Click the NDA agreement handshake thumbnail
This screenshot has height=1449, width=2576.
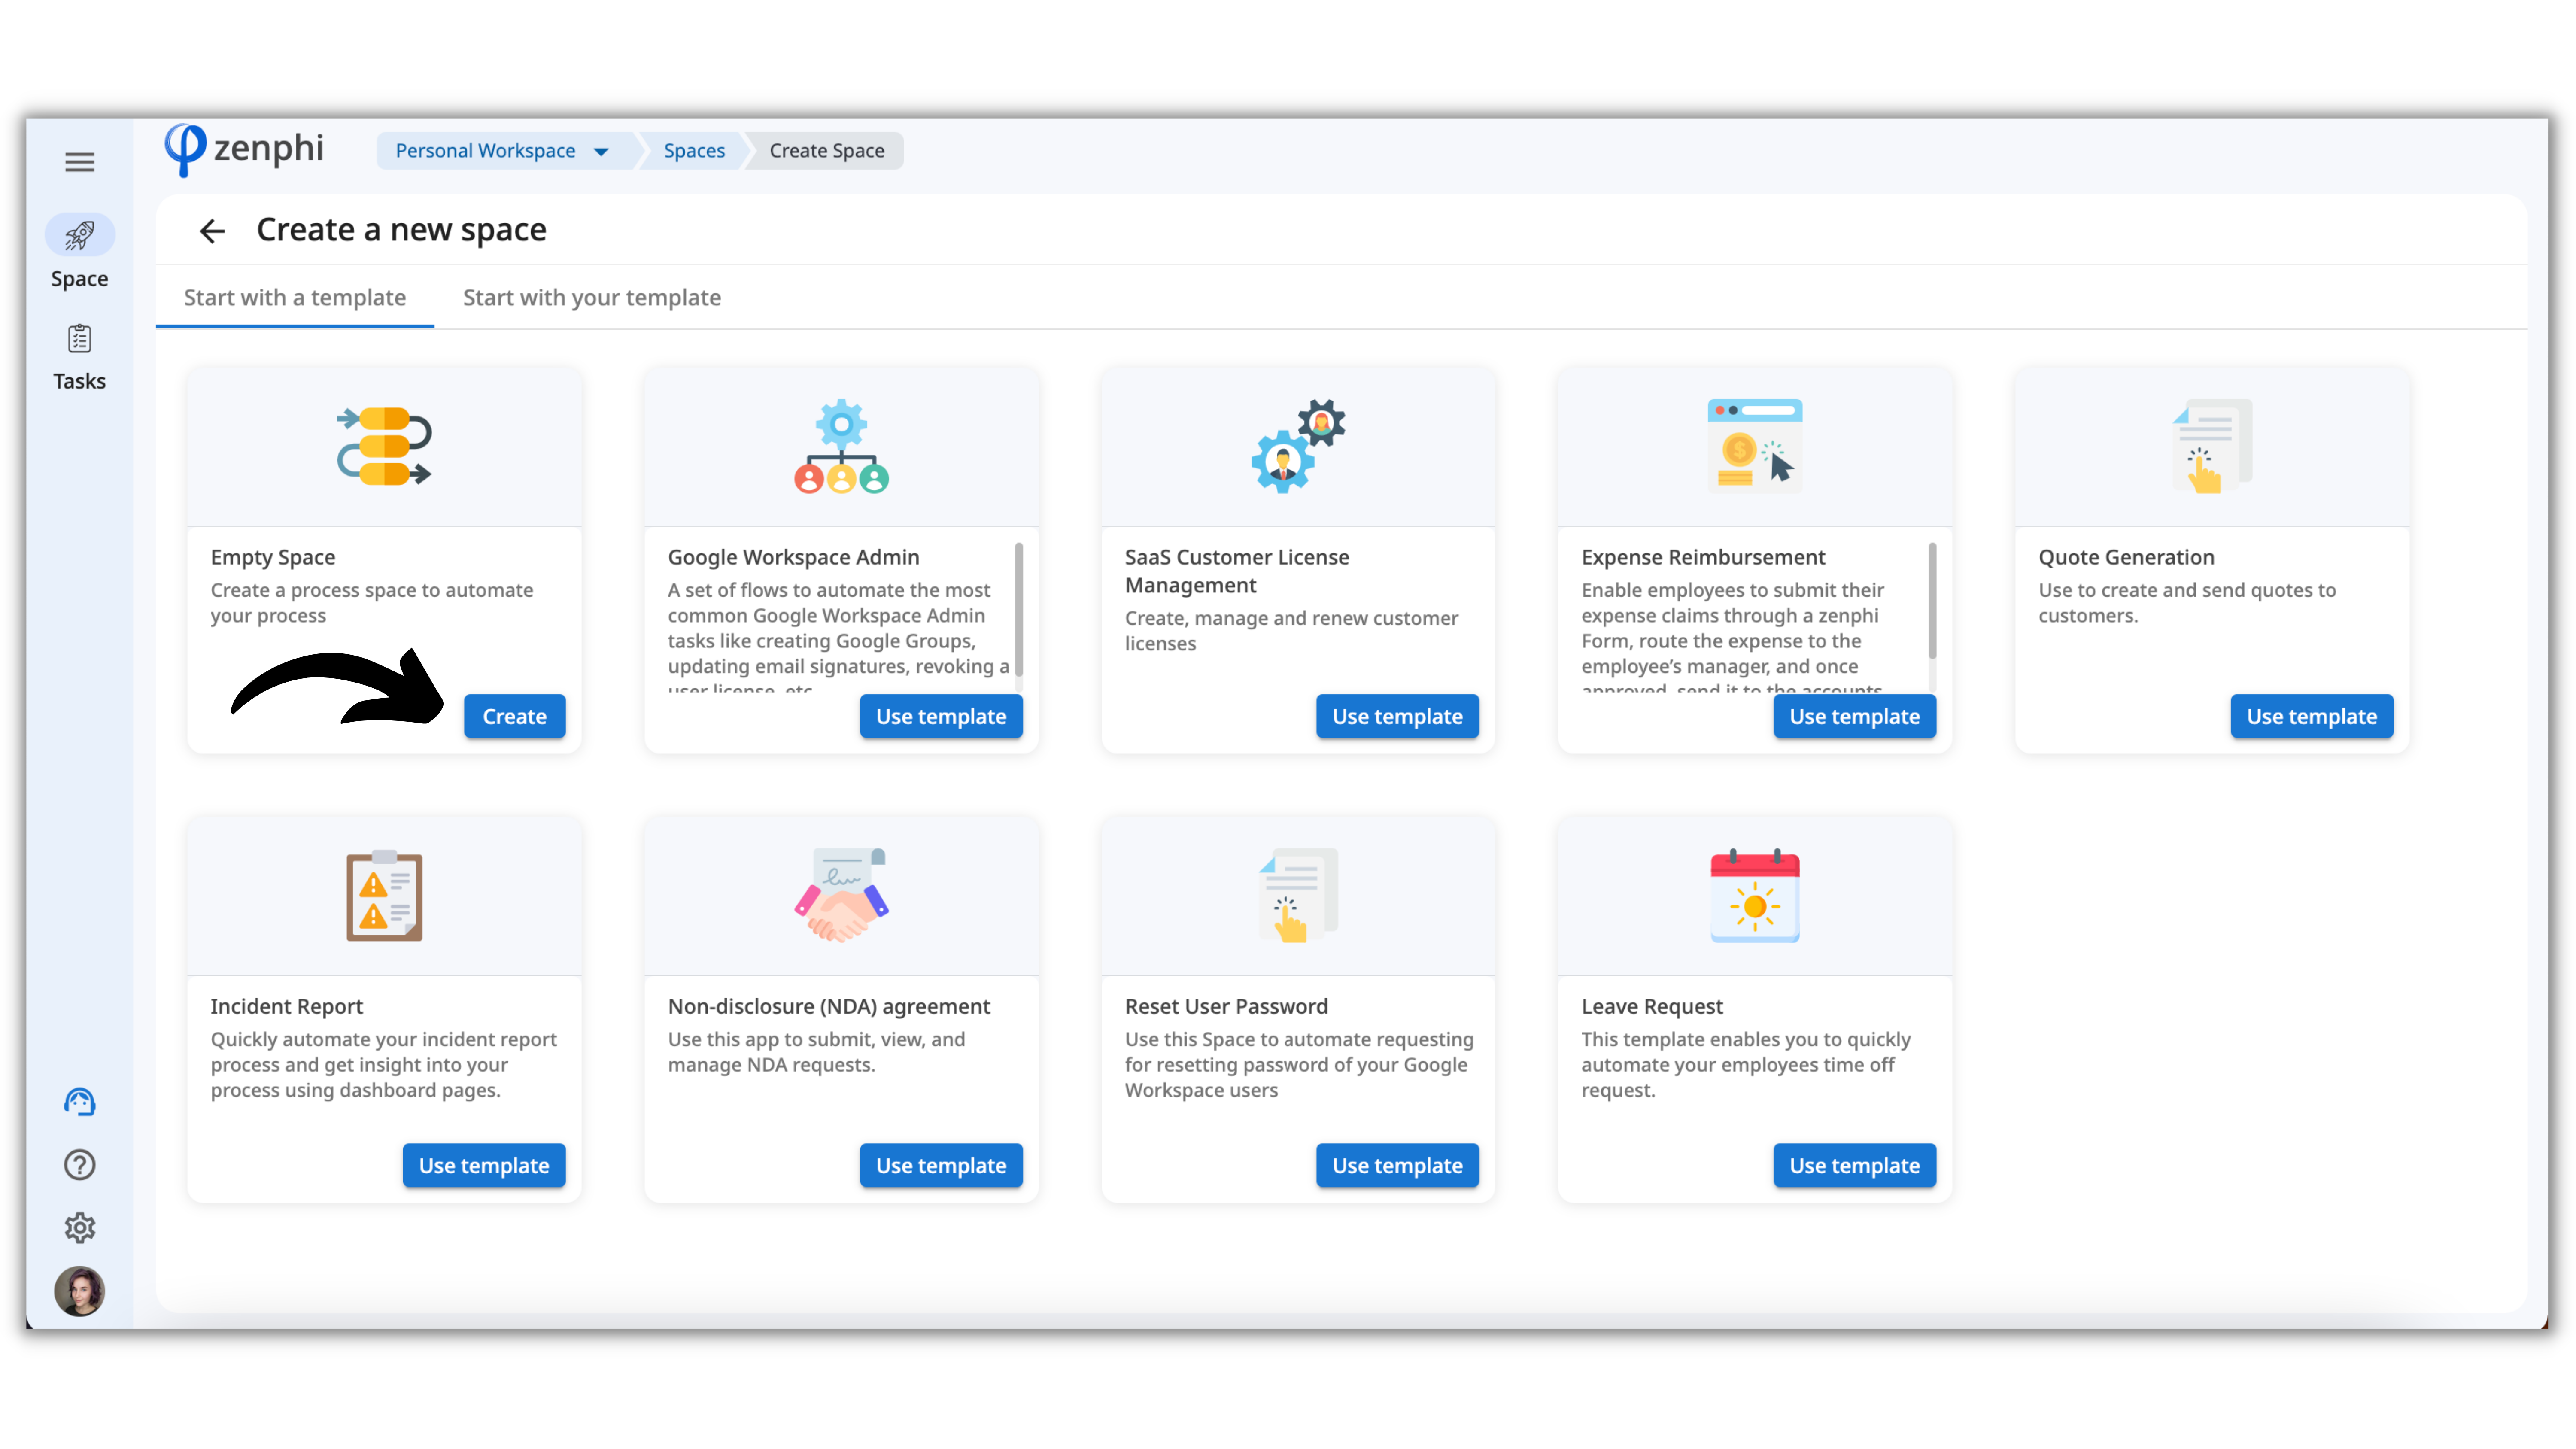[841, 896]
